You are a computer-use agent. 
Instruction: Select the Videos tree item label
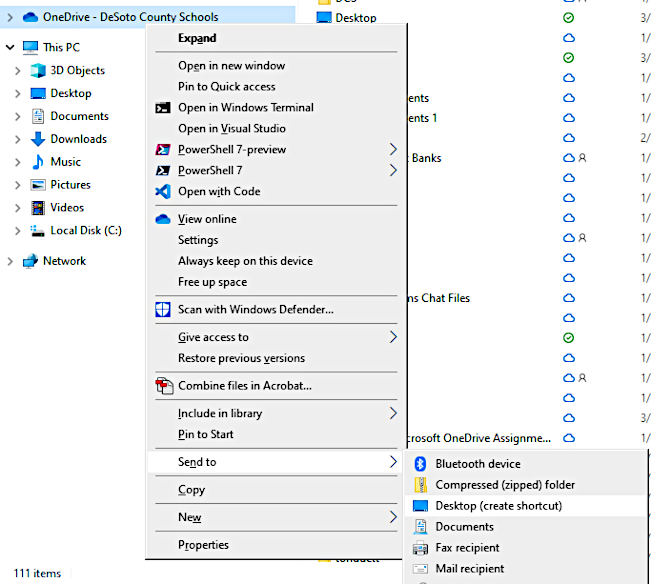(67, 208)
